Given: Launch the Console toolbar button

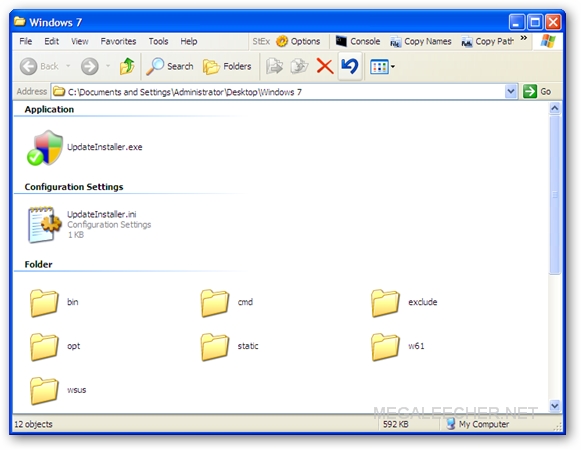Looking at the screenshot, I should [x=358, y=41].
